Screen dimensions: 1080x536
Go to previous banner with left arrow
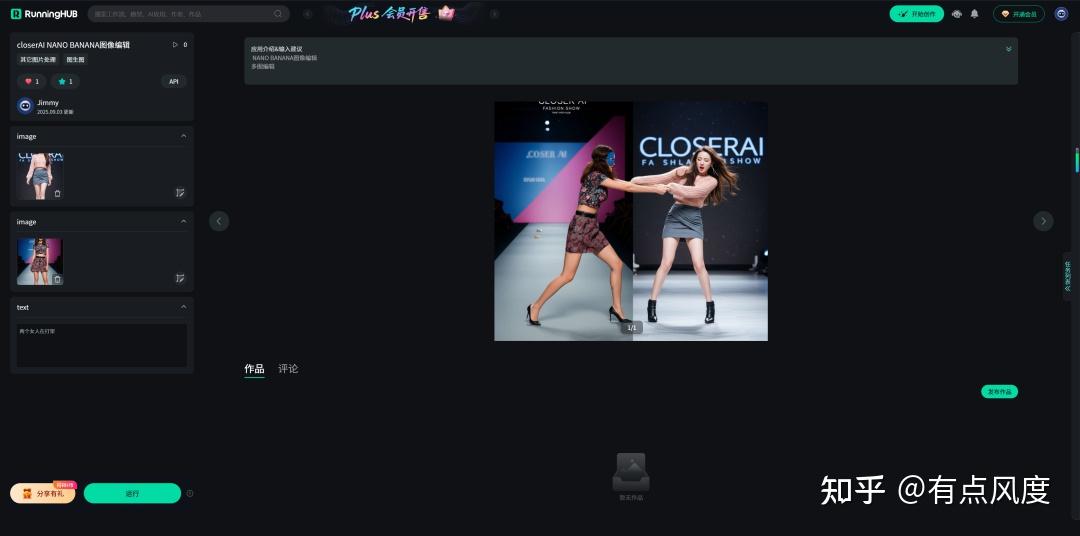click(x=307, y=14)
